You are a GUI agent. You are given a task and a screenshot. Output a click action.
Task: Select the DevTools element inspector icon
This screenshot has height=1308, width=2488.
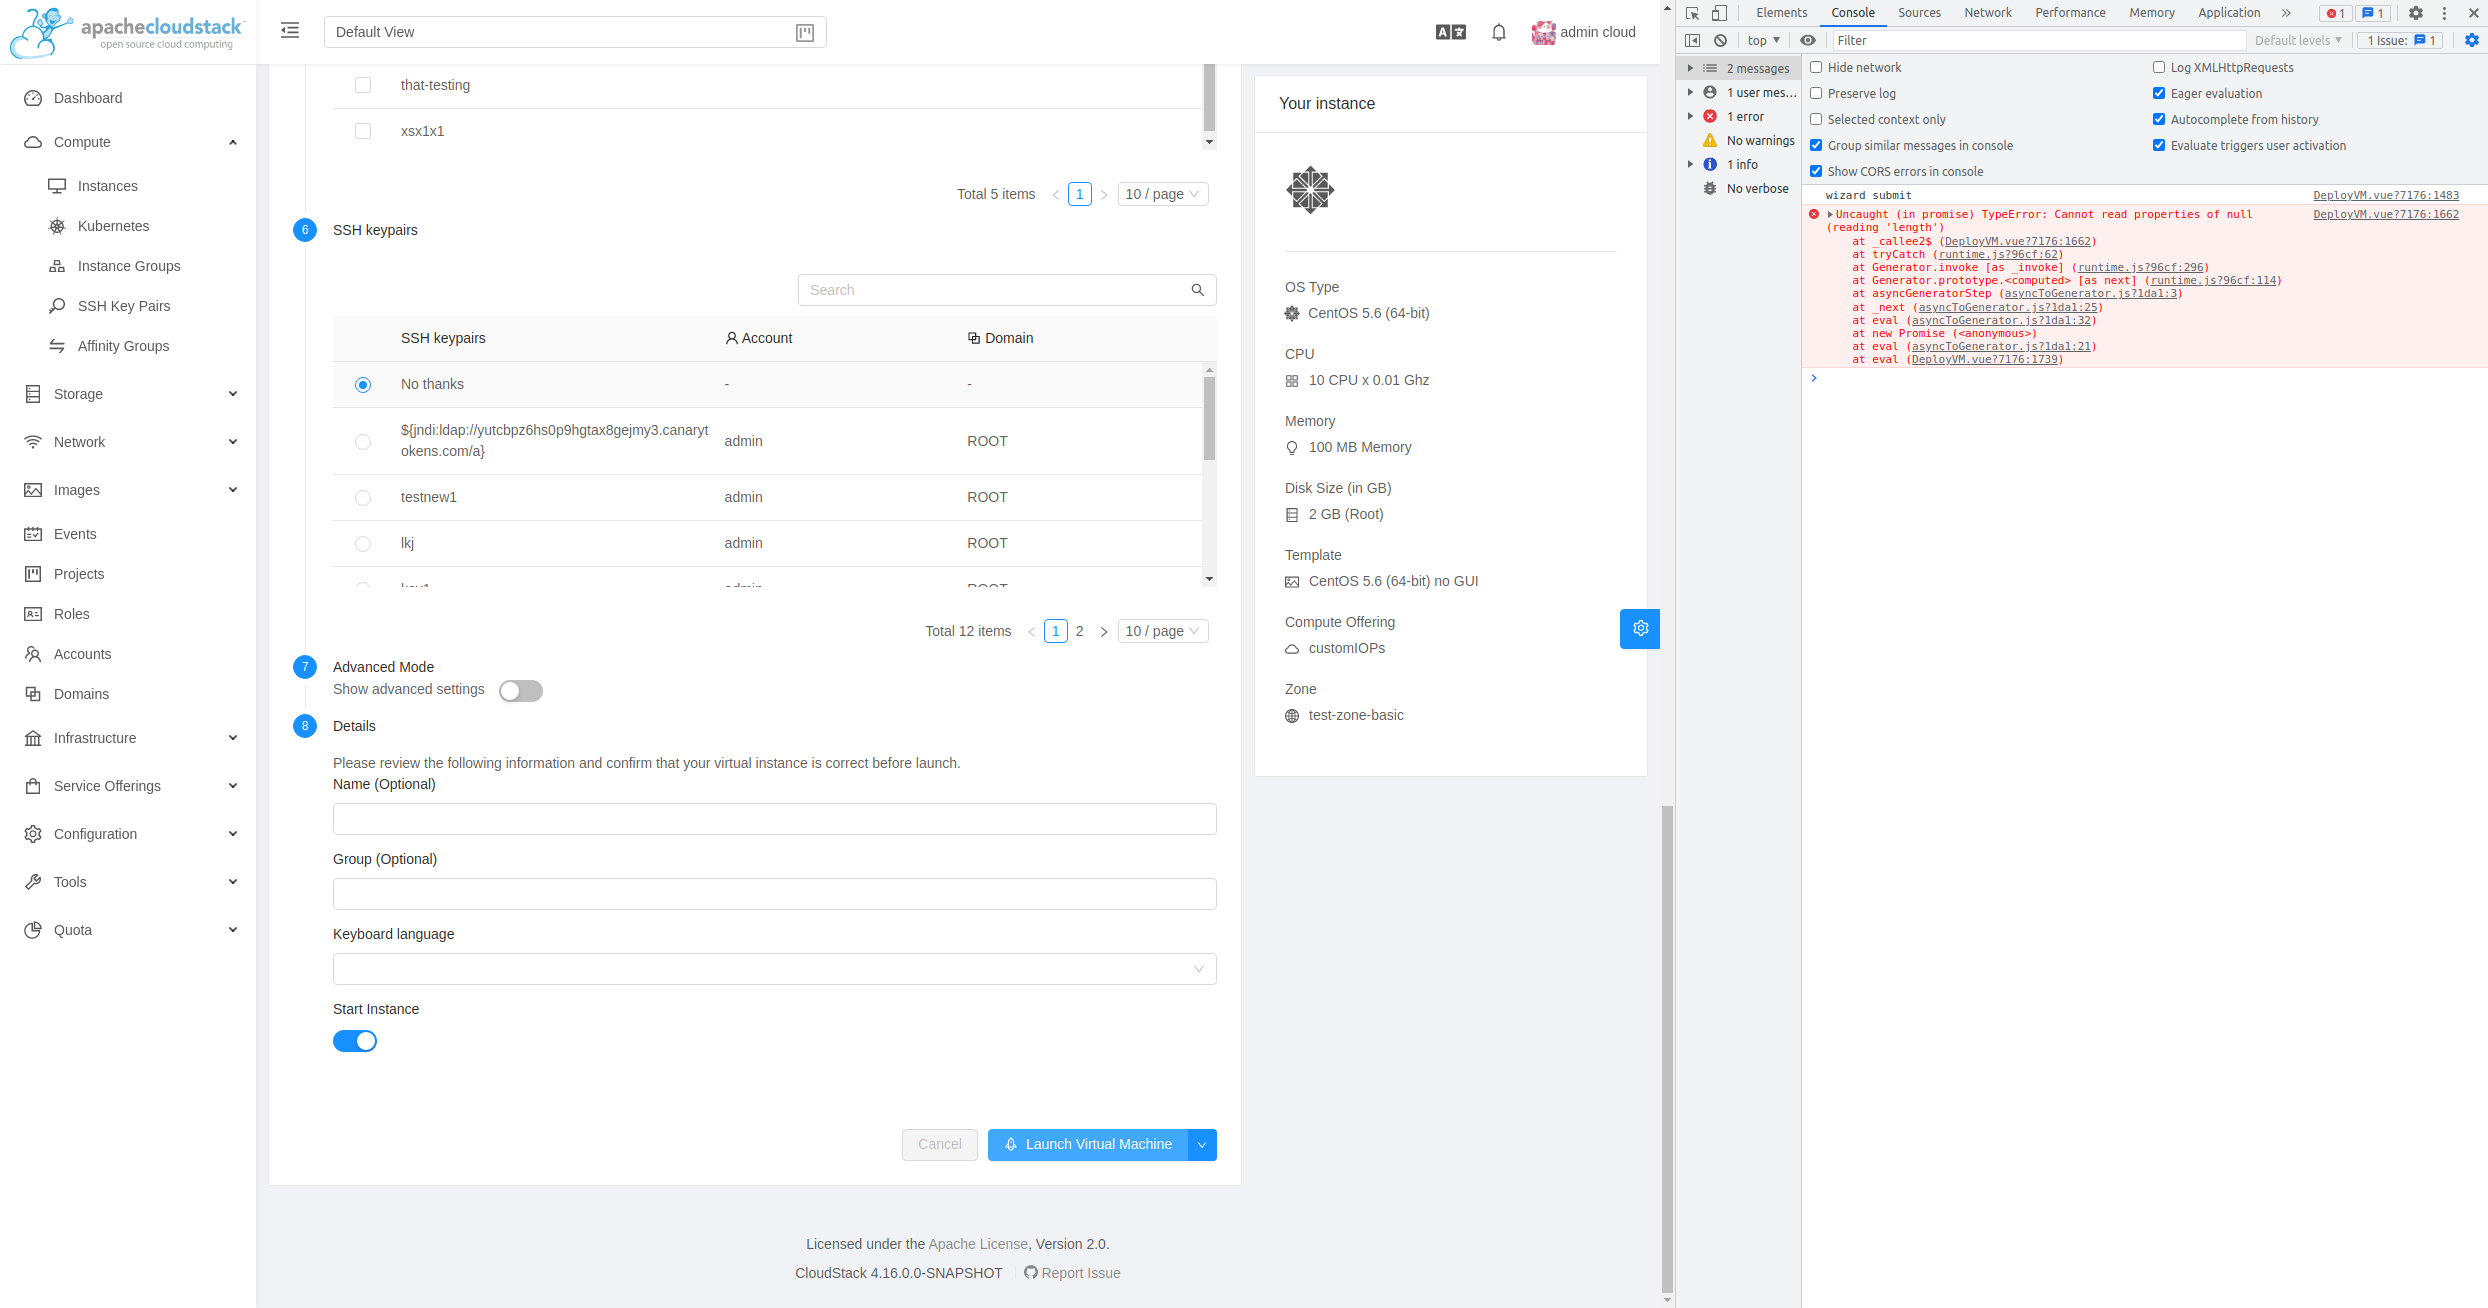(x=1692, y=13)
